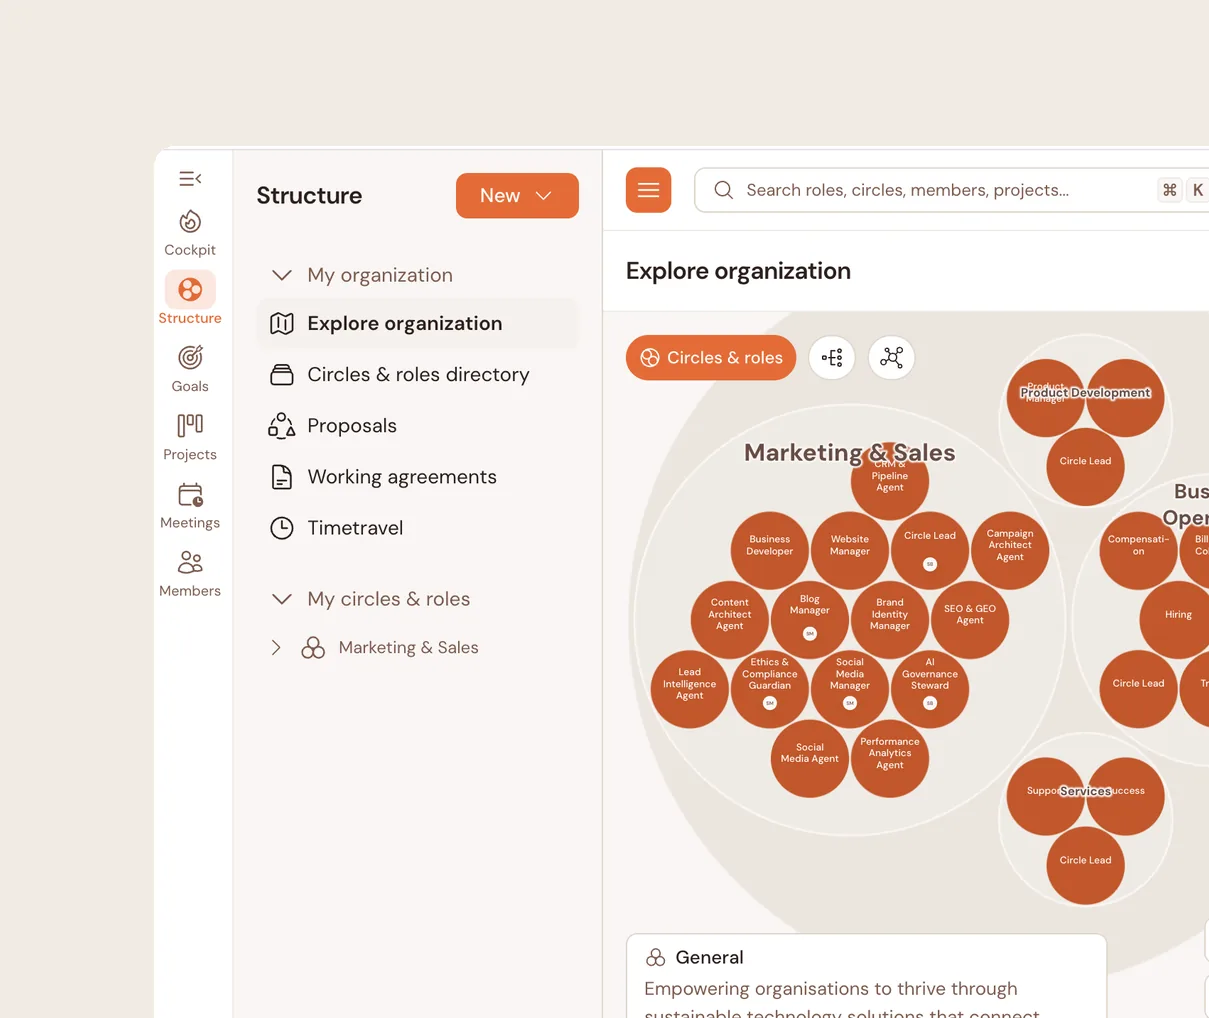The width and height of the screenshot is (1209, 1018).
Task: Select the Product Development Circle Lead
Action: coord(1086,467)
